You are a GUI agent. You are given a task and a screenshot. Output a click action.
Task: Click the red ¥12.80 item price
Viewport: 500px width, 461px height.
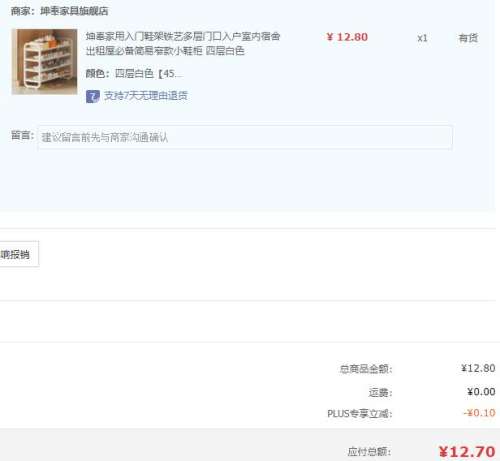(347, 37)
